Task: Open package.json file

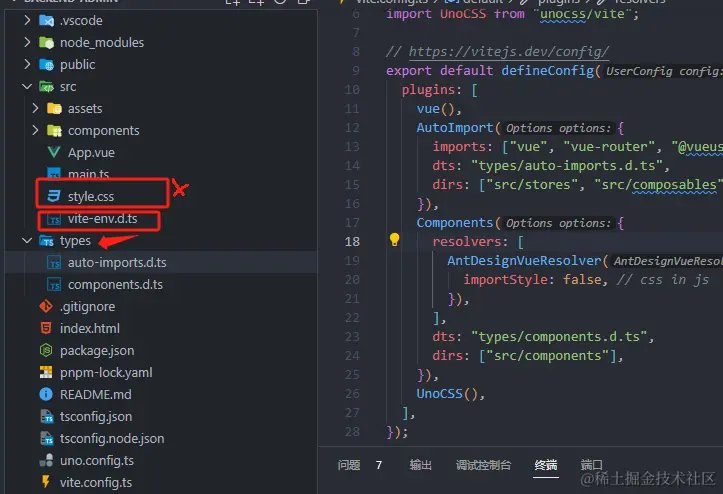Action: click(x=97, y=351)
